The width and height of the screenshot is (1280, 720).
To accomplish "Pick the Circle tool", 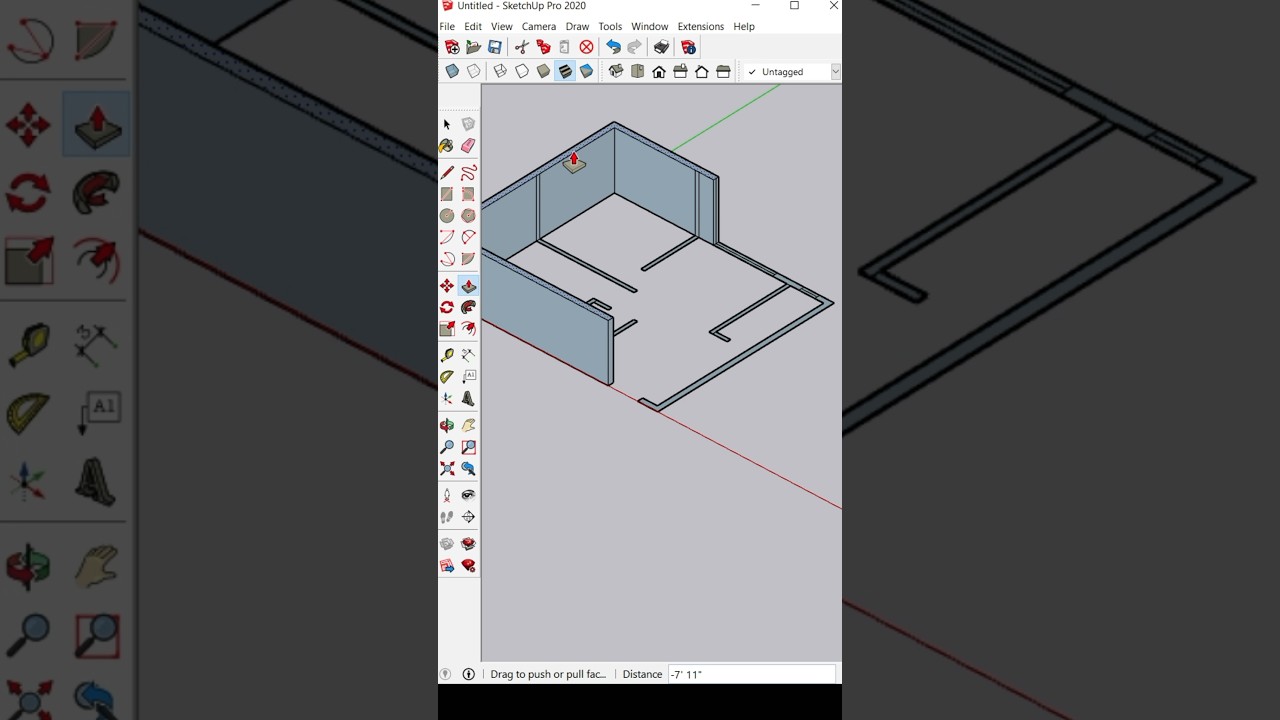I will [x=447, y=216].
